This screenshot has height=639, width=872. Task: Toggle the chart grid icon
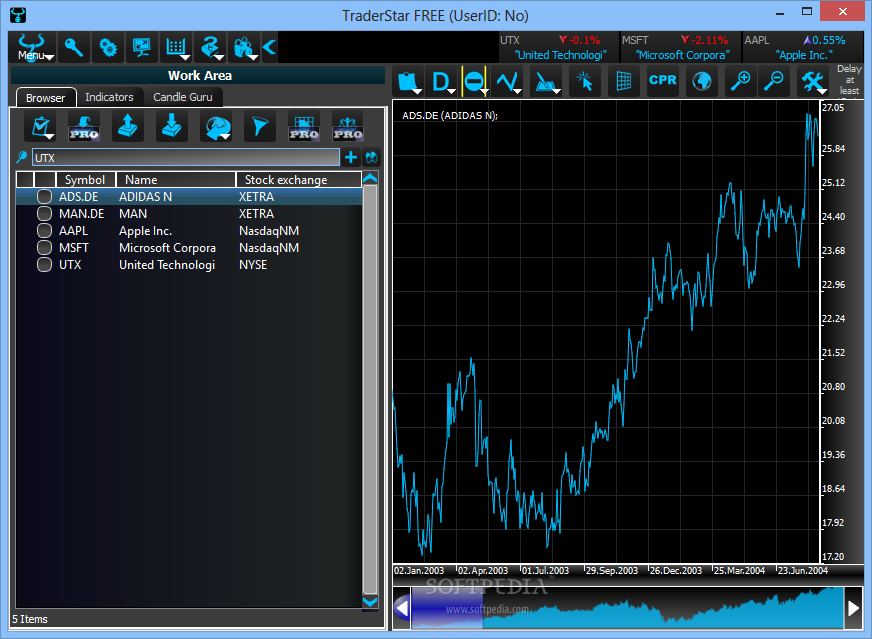click(x=623, y=82)
